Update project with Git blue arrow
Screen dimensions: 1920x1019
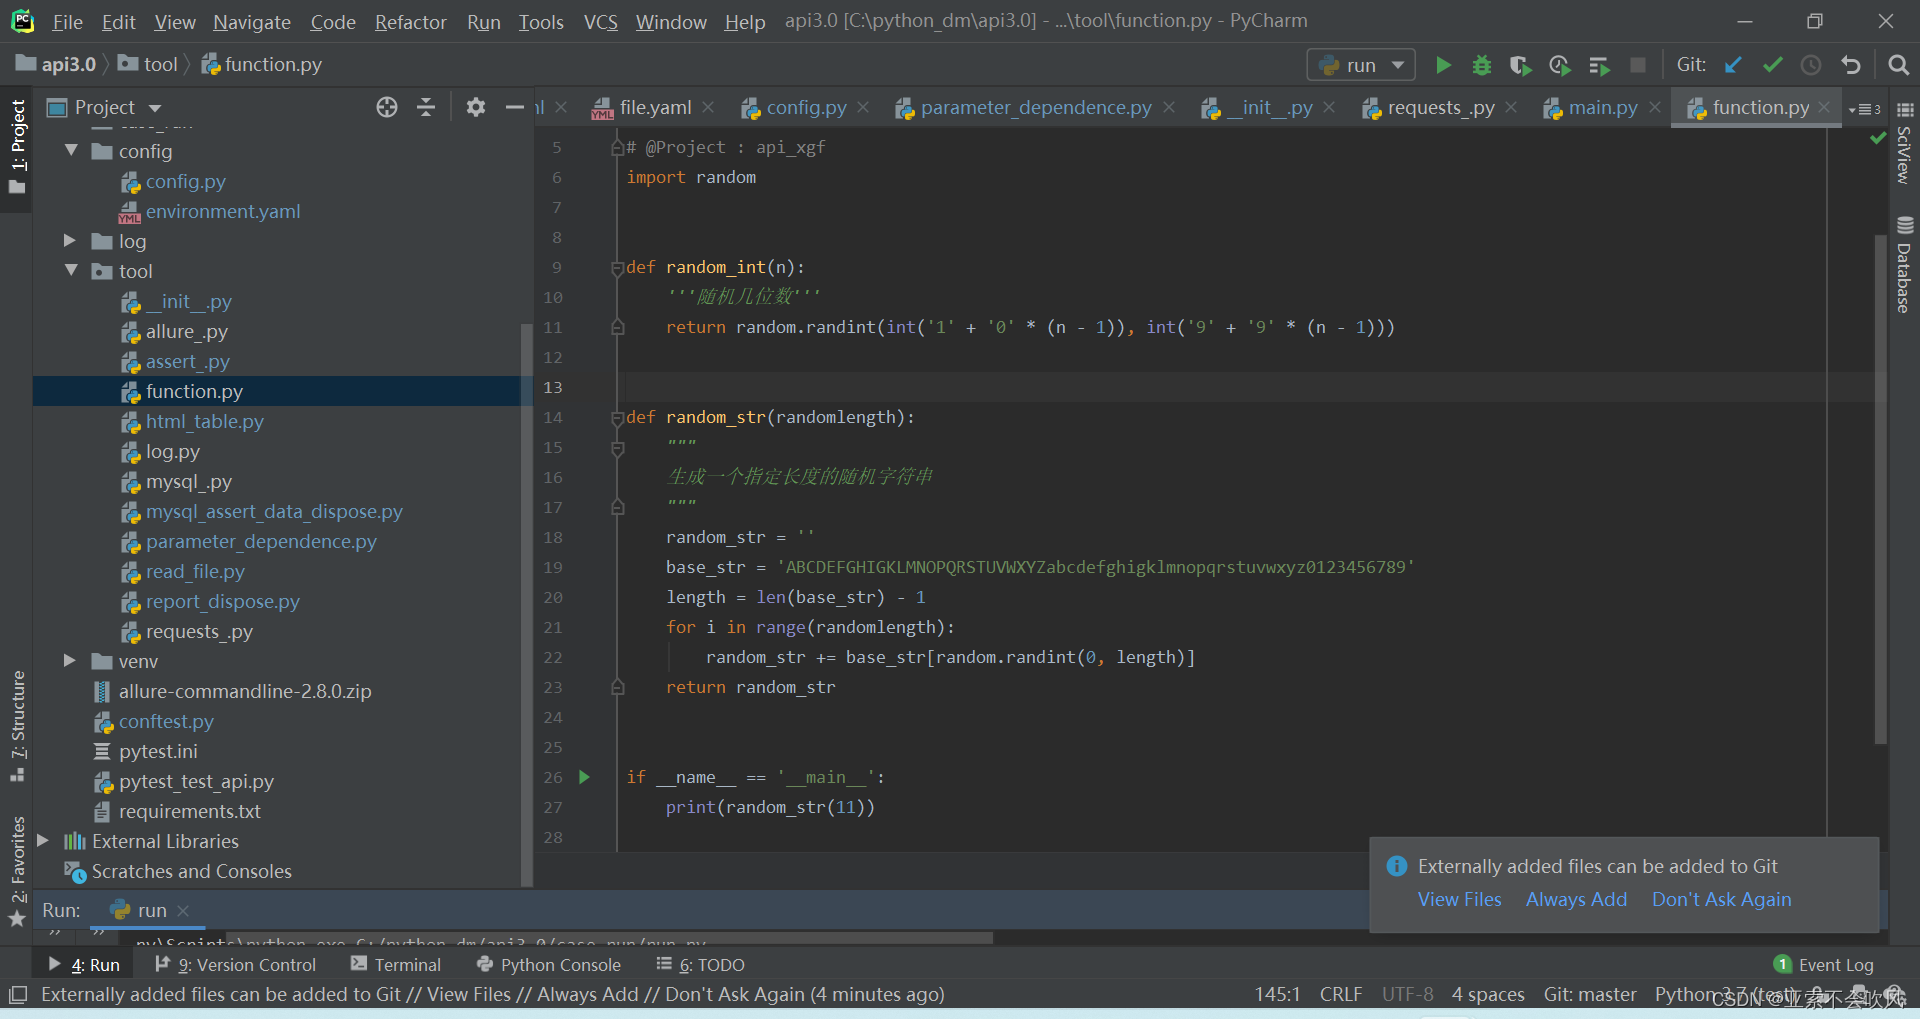(1733, 65)
